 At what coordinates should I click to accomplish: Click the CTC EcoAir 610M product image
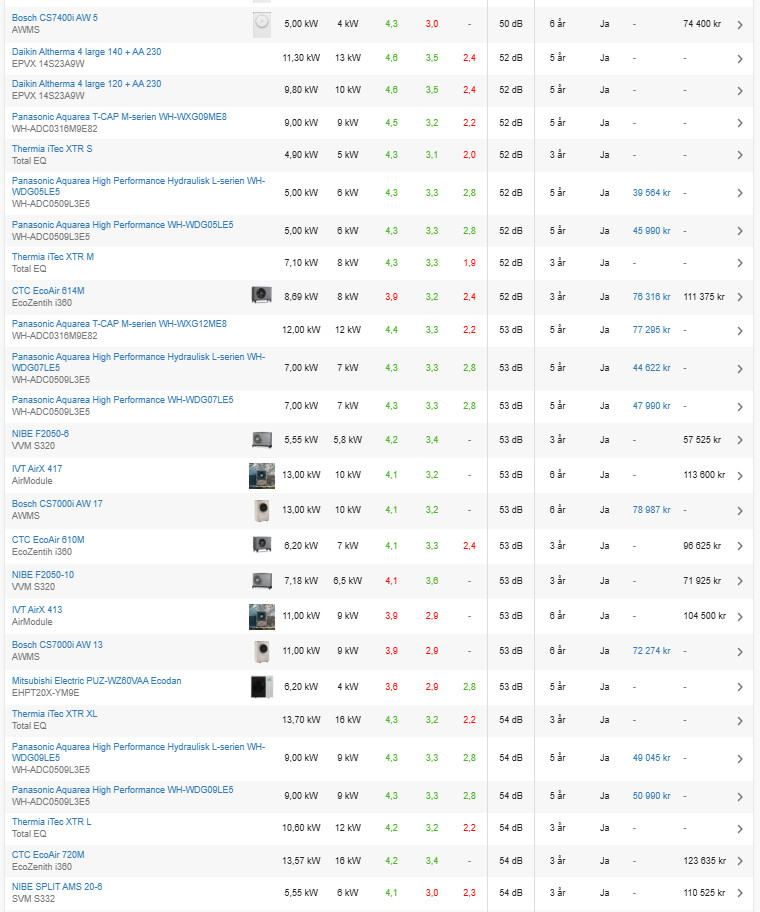pos(261,545)
